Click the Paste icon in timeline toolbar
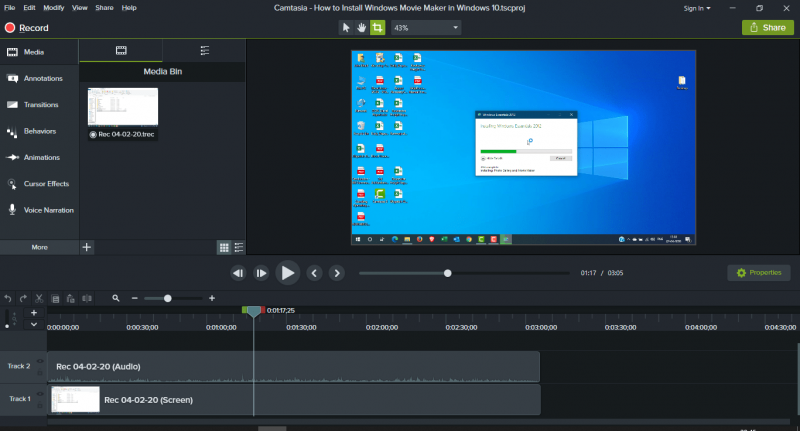This screenshot has width=800, height=431. coord(71,298)
